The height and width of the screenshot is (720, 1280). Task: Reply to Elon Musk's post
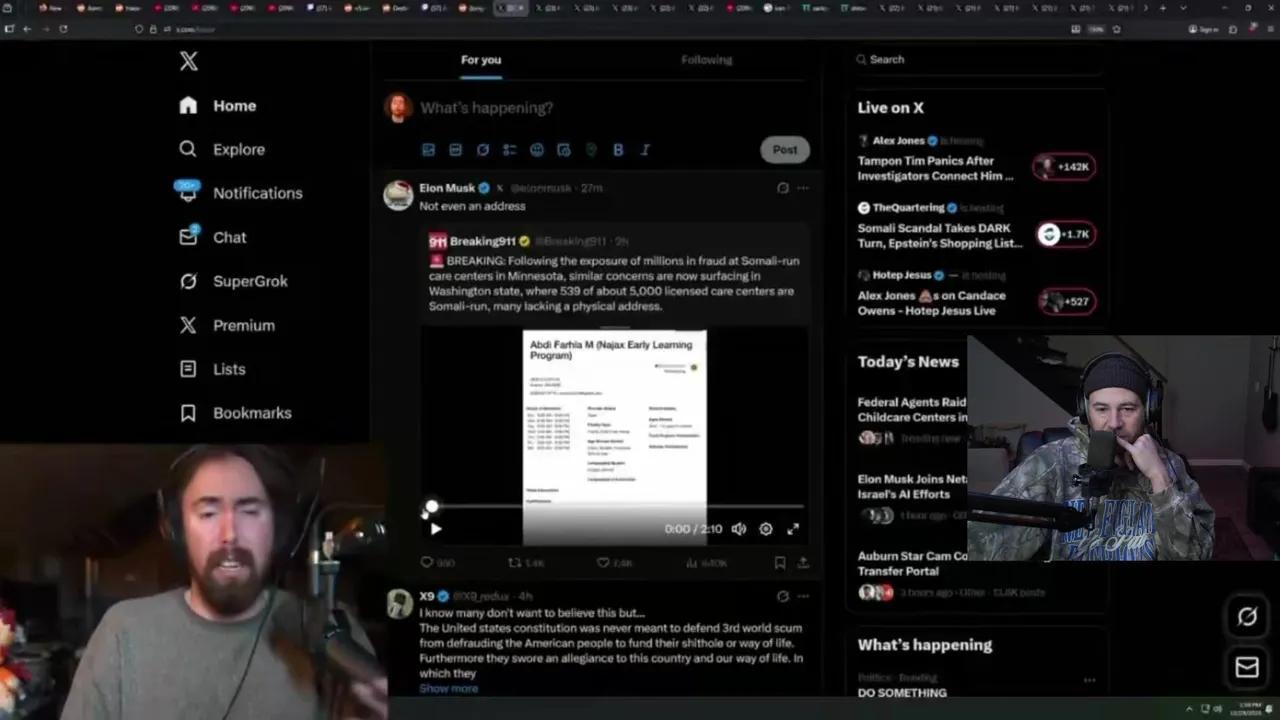point(437,563)
